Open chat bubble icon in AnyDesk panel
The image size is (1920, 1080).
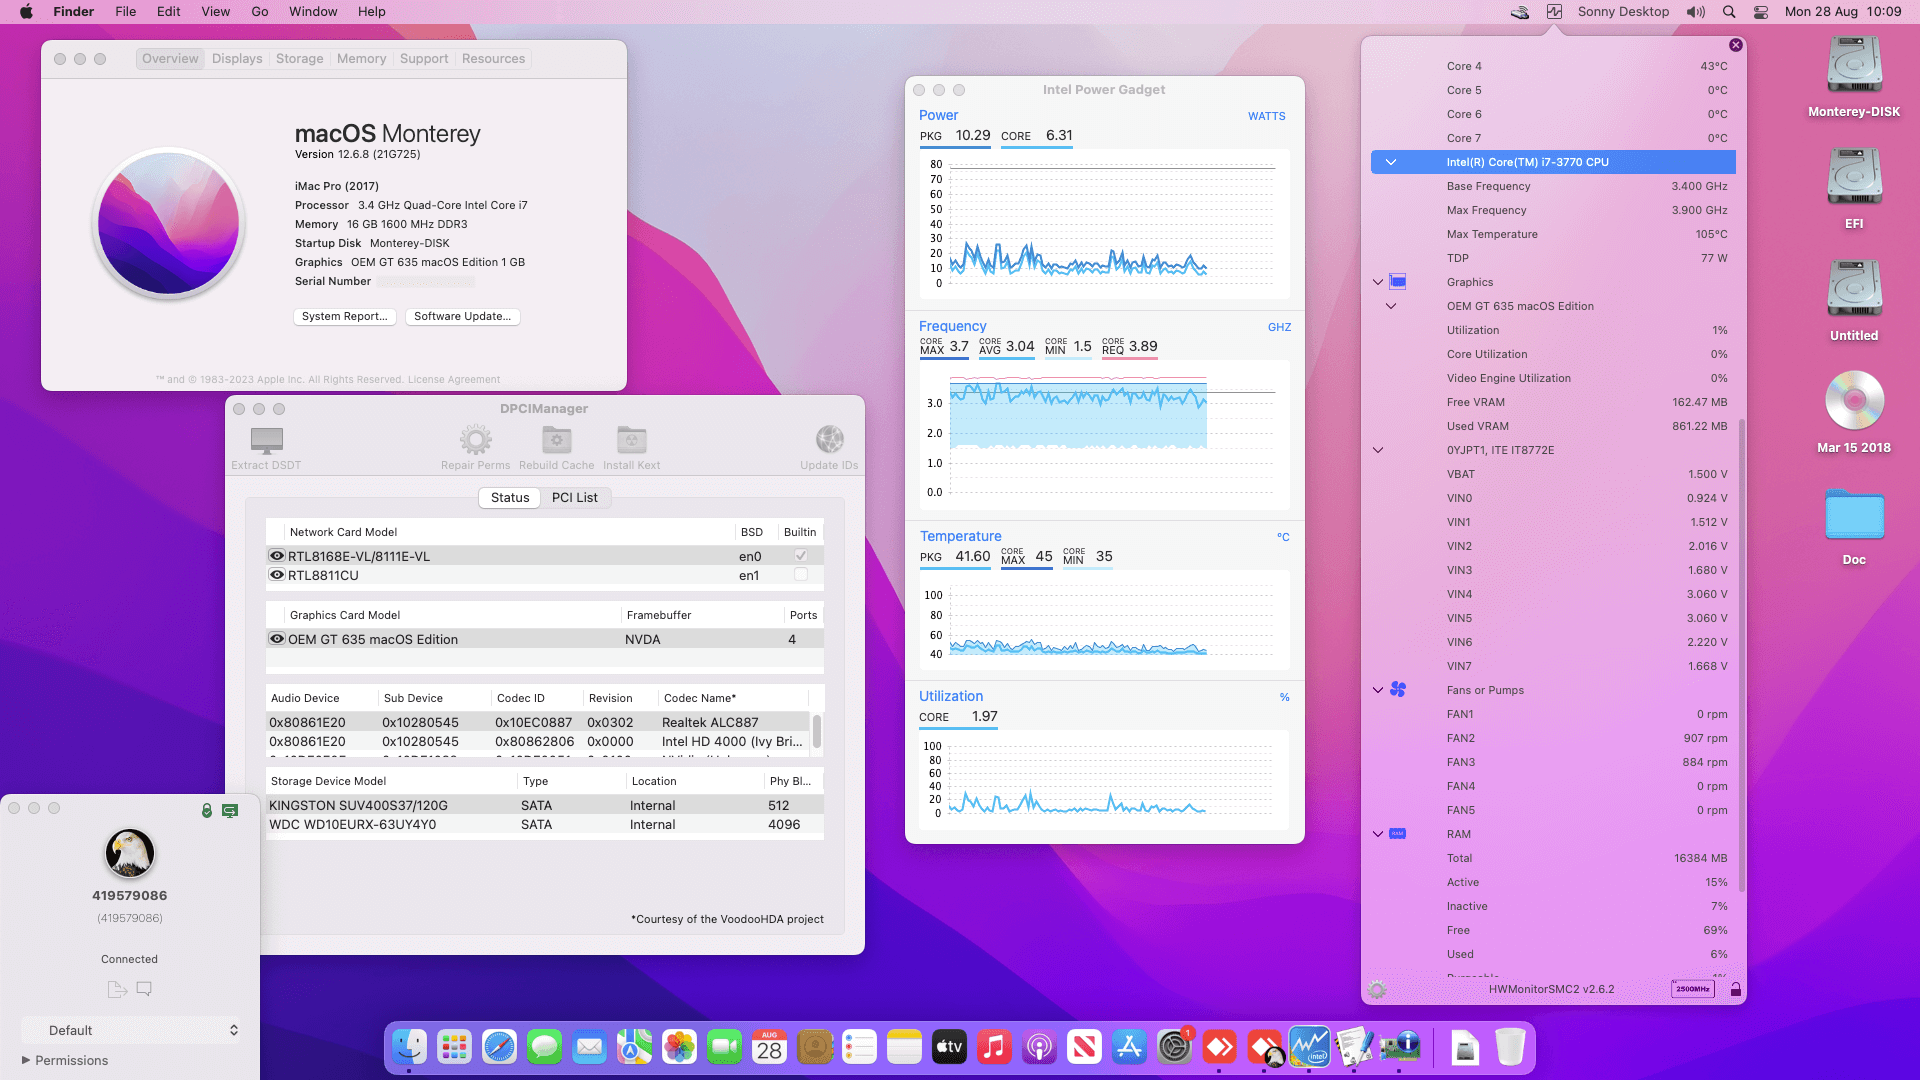144,989
